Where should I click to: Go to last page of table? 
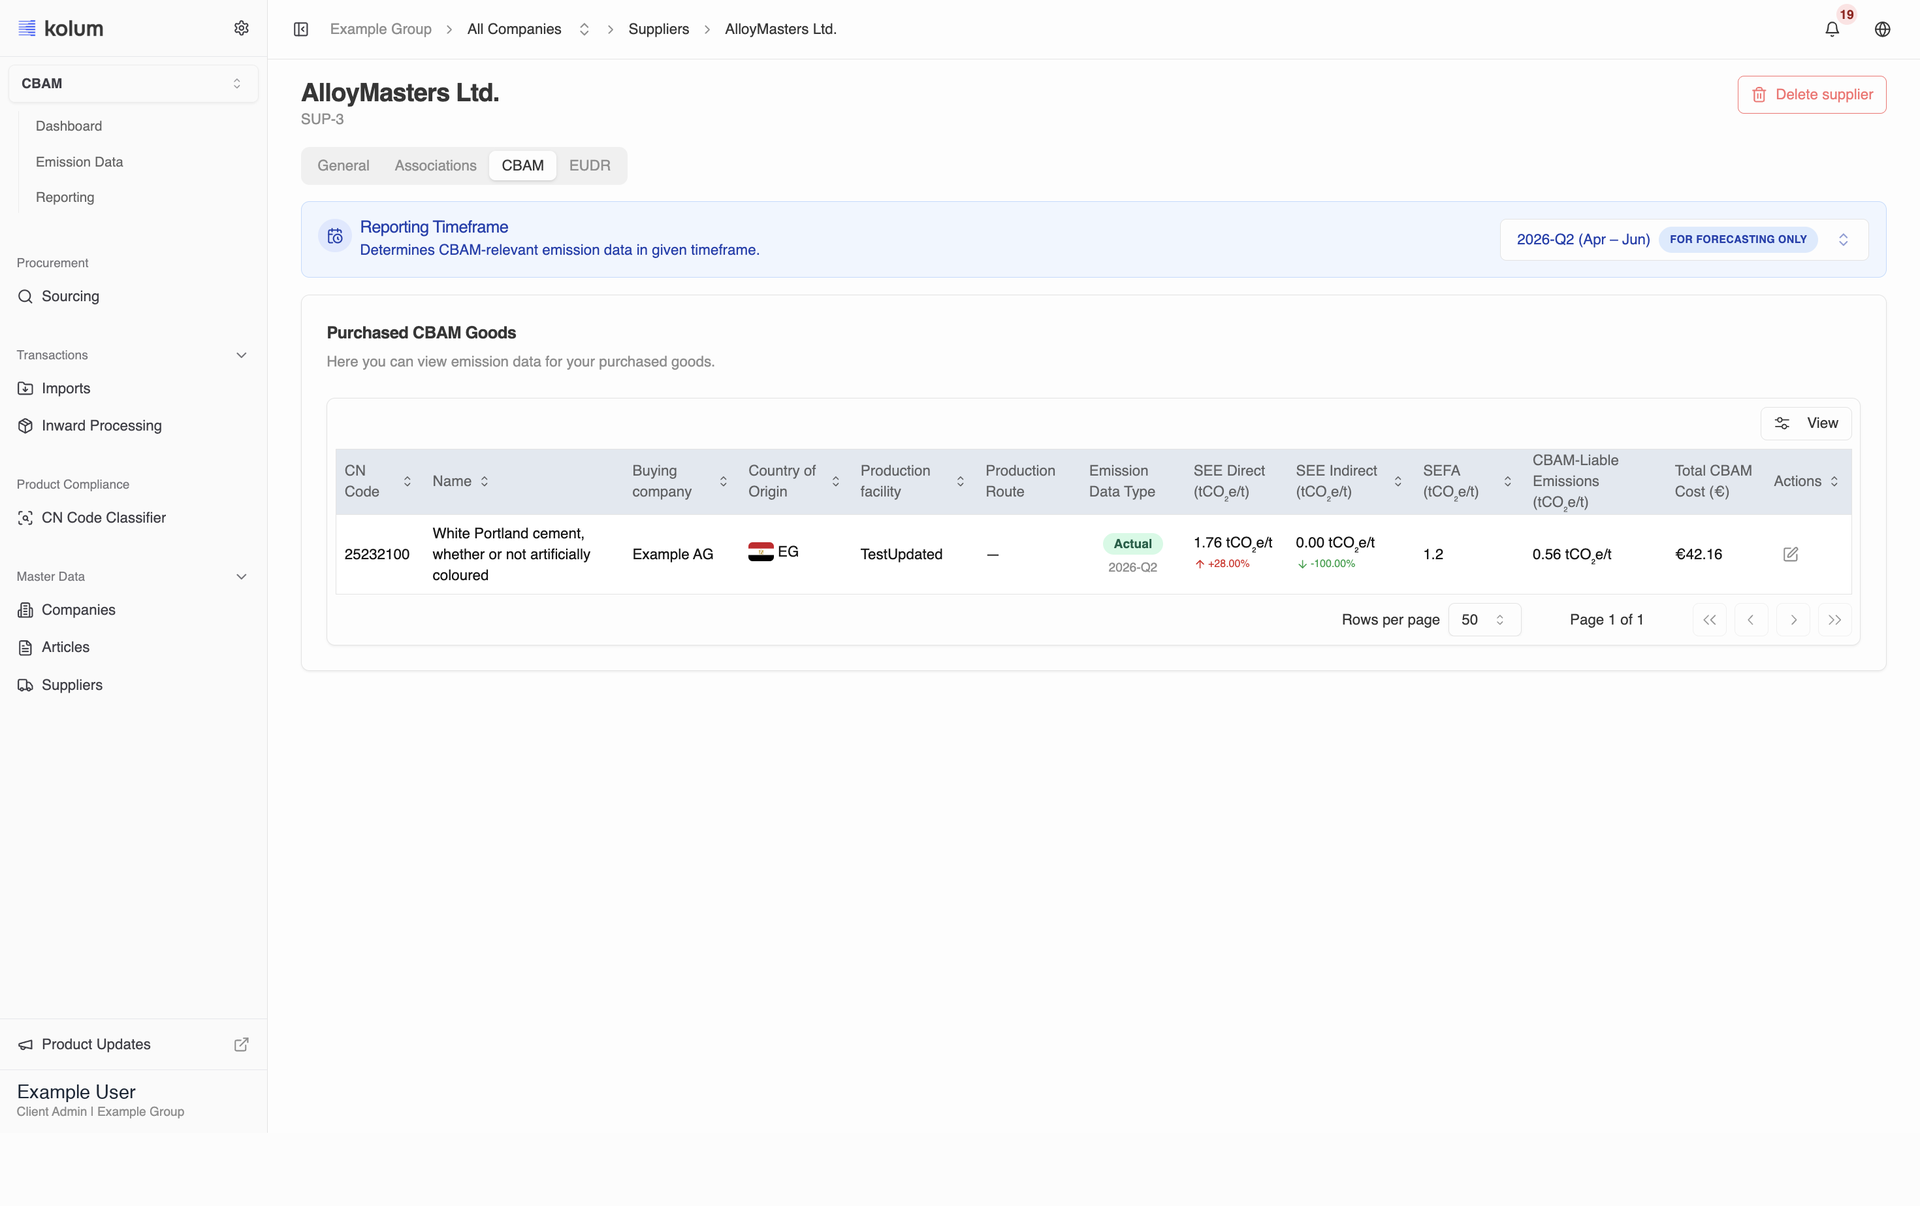(1835, 620)
